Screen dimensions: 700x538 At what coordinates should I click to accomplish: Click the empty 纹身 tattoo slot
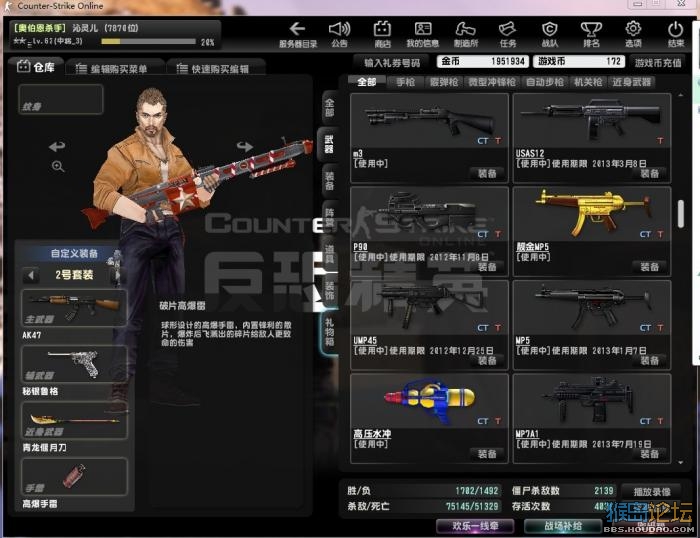click(x=61, y=99)
